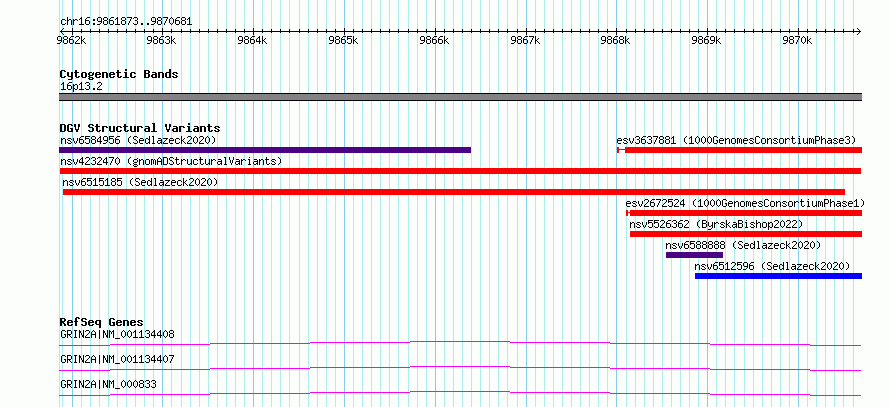The width and height of the screenshot is (890, 407).
Task: Select the red nsv6515185 variant bar
Action: coord(454,192)
